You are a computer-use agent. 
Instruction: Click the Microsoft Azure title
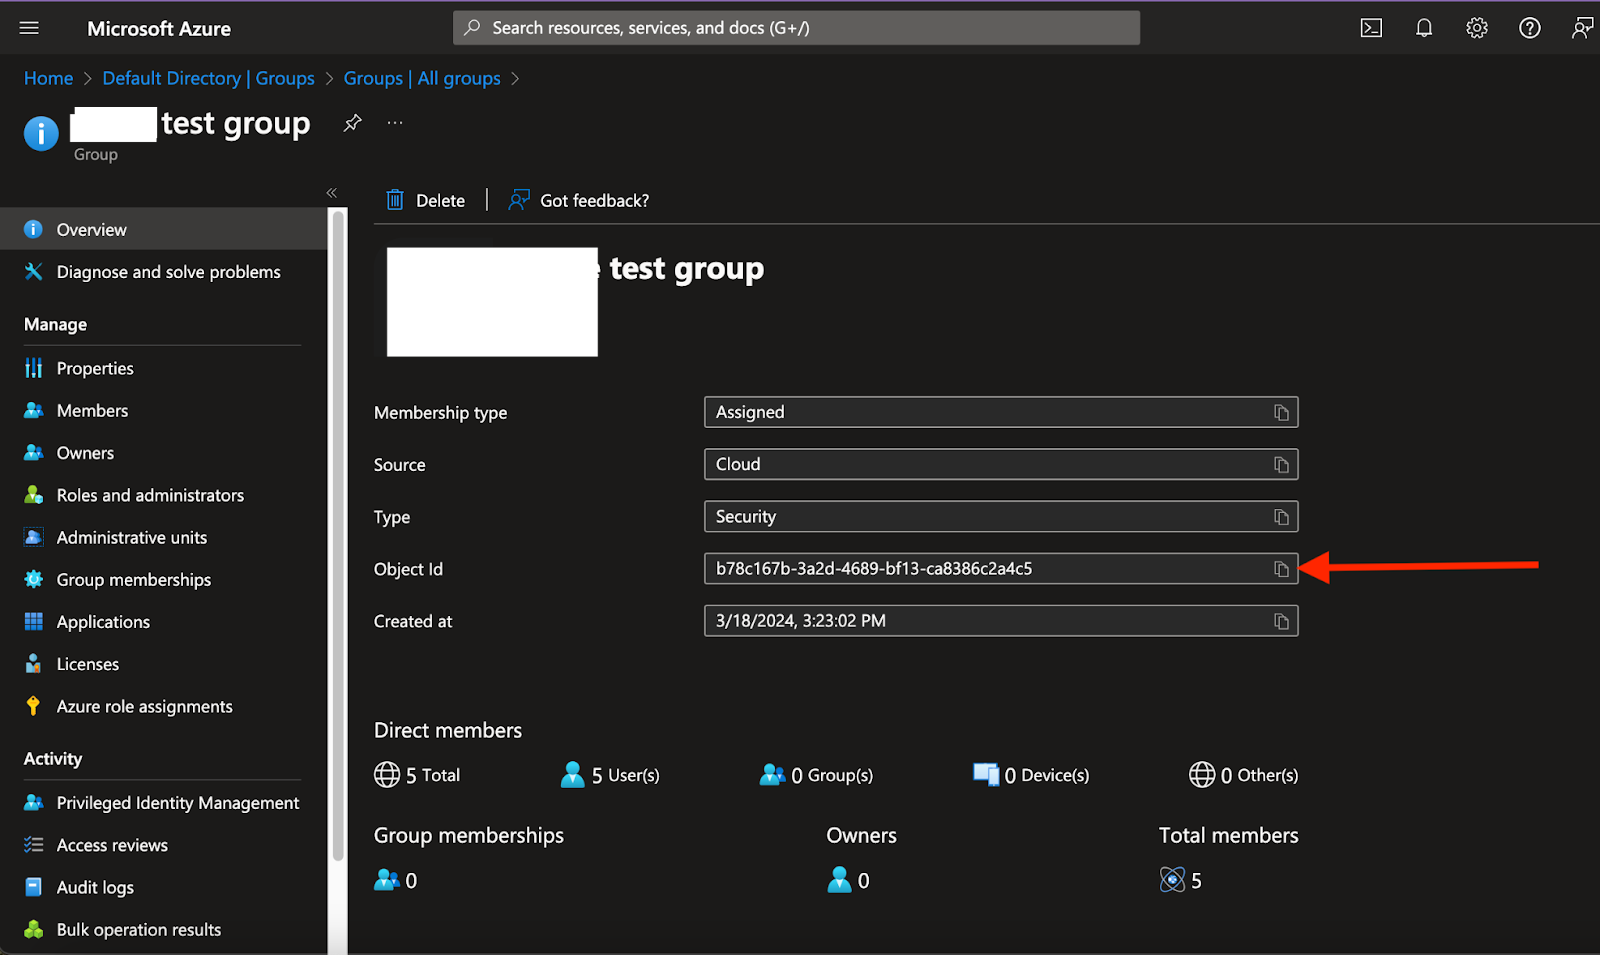[x=159, y=29]
